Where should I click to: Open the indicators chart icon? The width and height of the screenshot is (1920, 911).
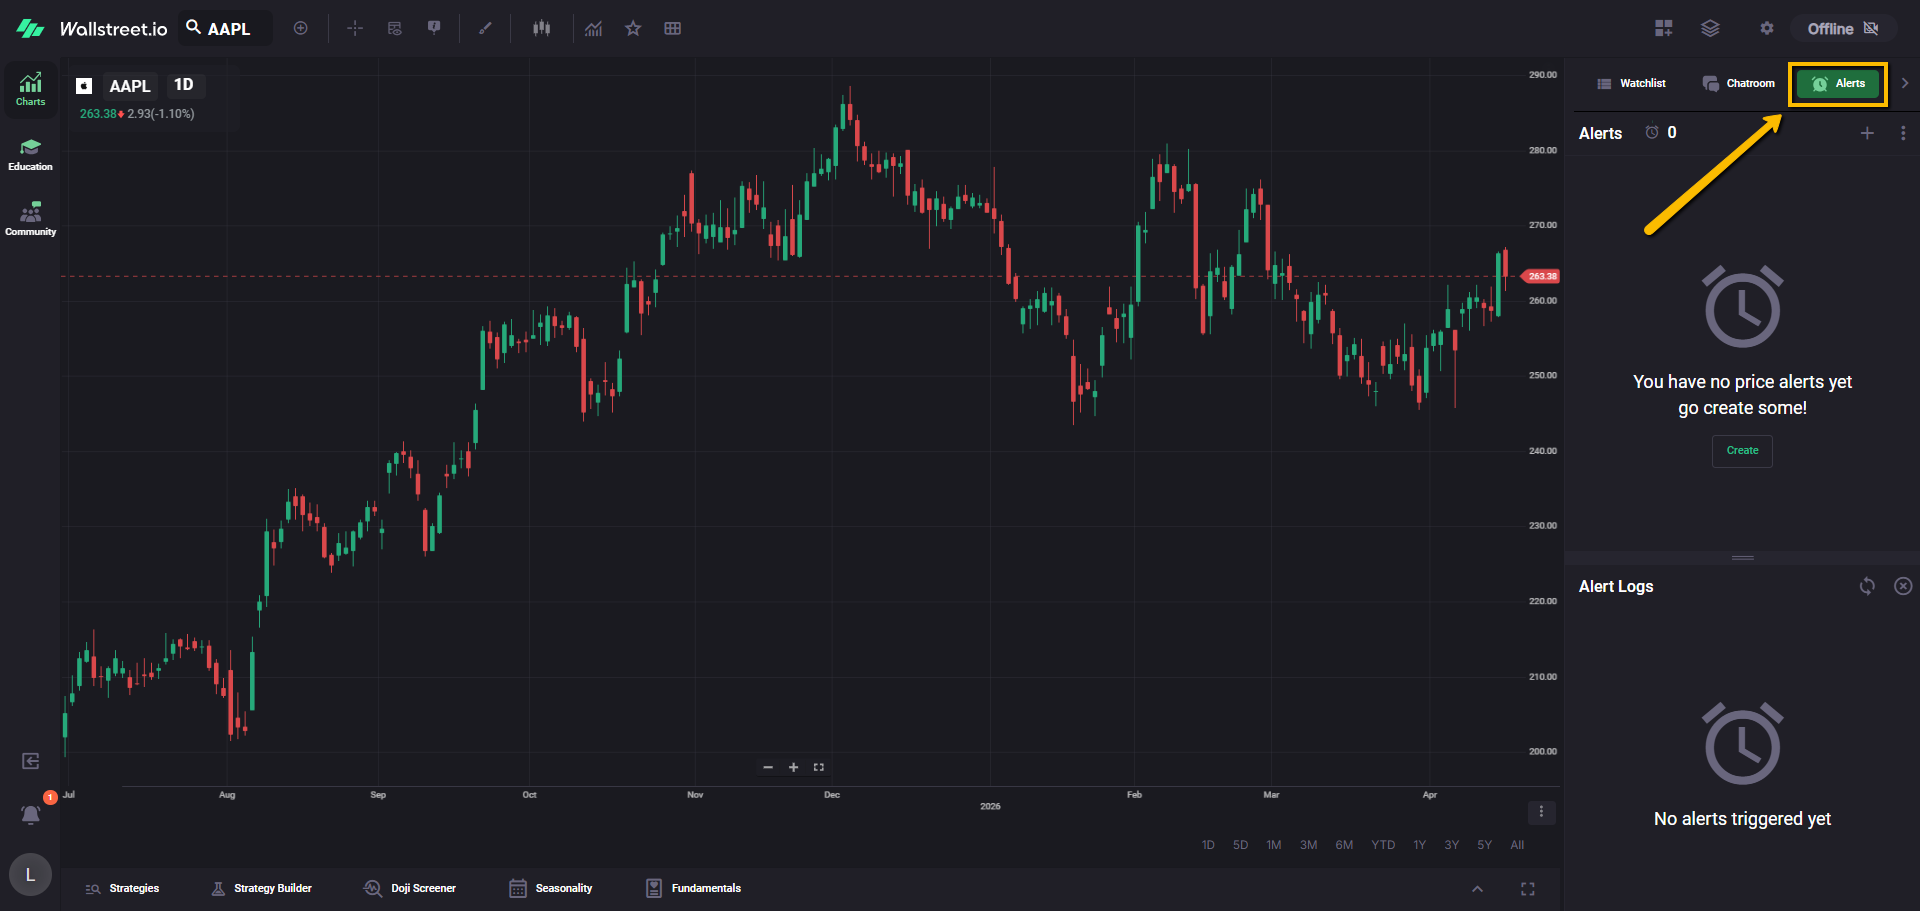[594, 29]
